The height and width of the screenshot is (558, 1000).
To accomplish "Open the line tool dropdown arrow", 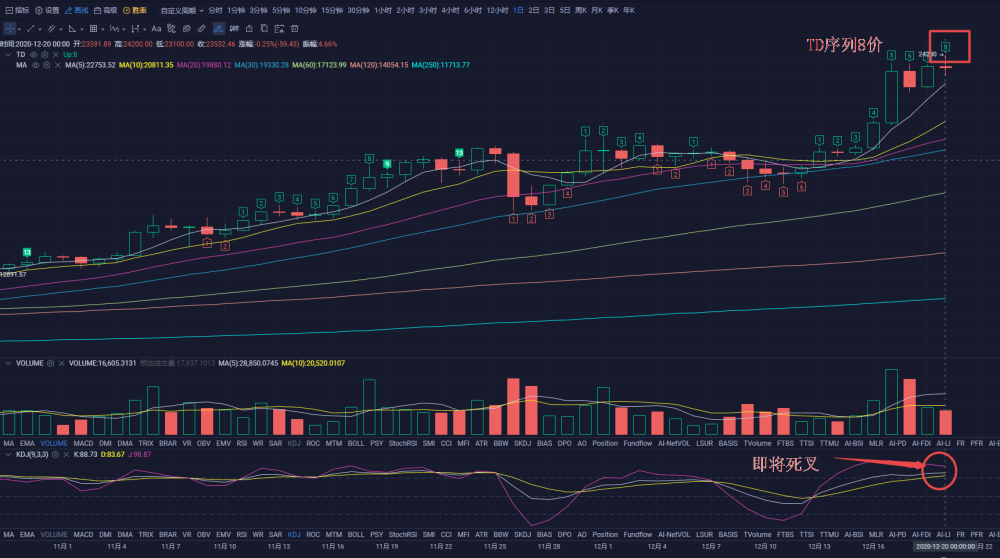I will point(40,29).
